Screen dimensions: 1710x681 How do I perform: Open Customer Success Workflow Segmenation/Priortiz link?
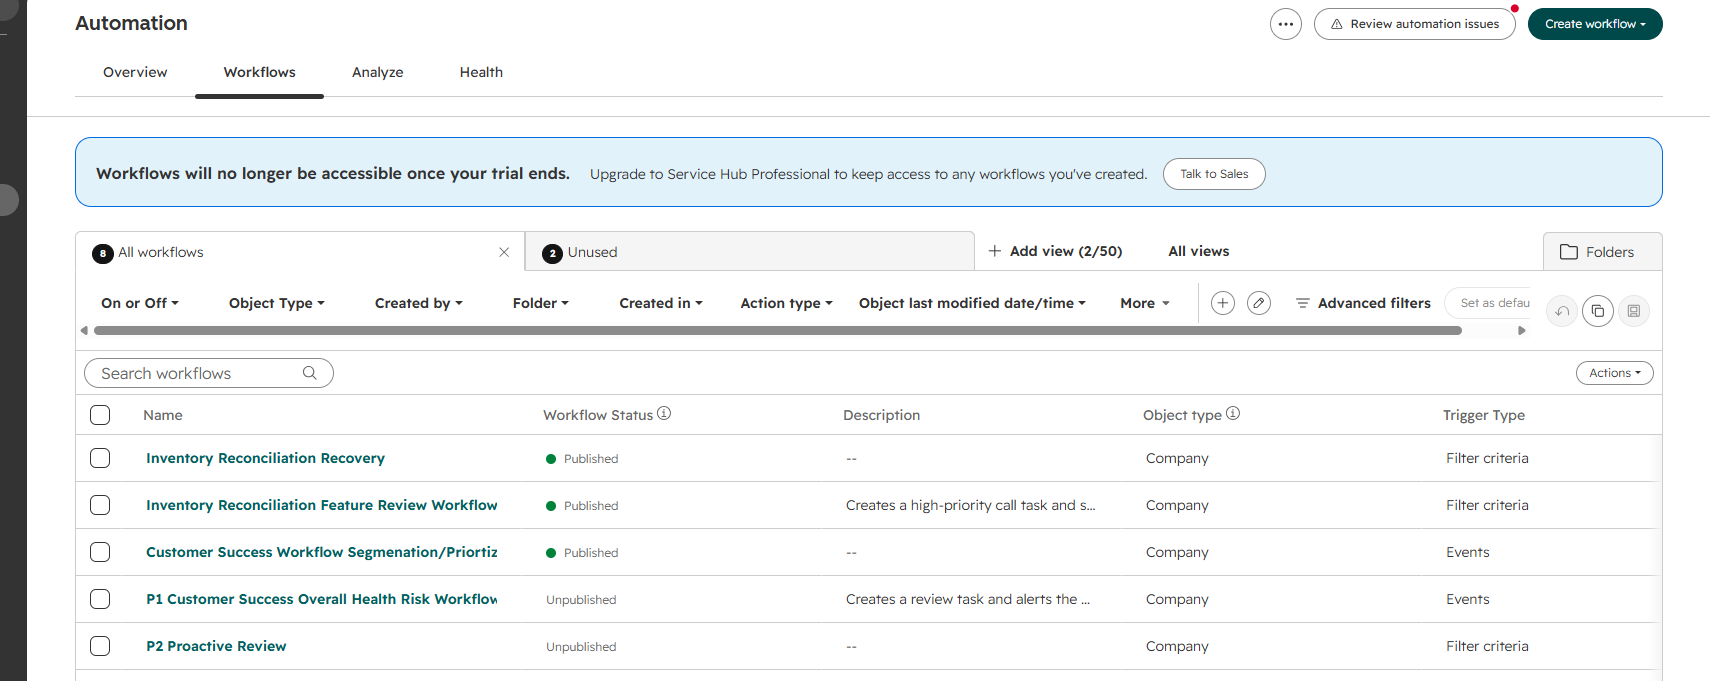pos(322,552)
